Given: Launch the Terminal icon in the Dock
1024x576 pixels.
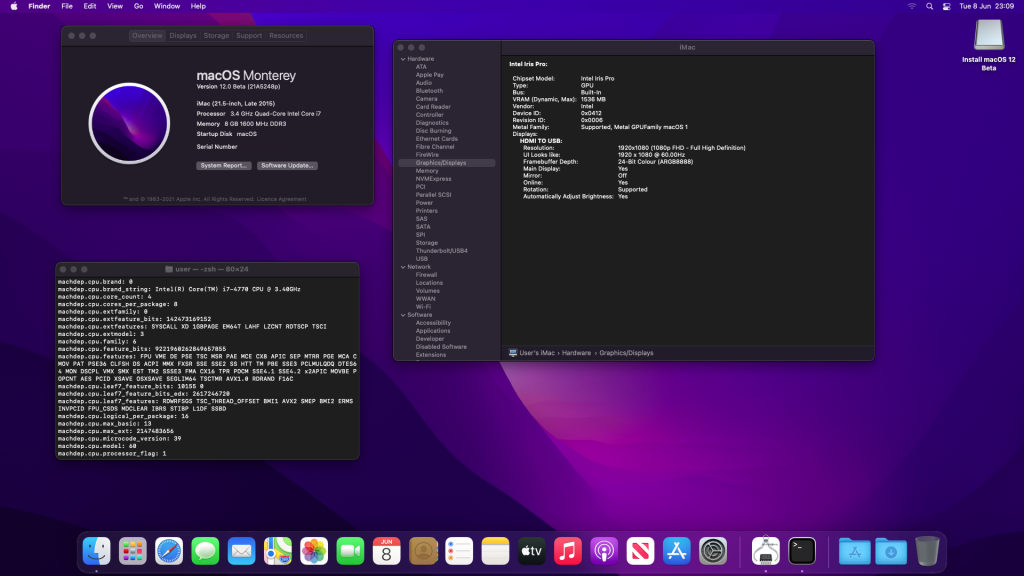Looking at the screenshot, I should coord(802,550).
